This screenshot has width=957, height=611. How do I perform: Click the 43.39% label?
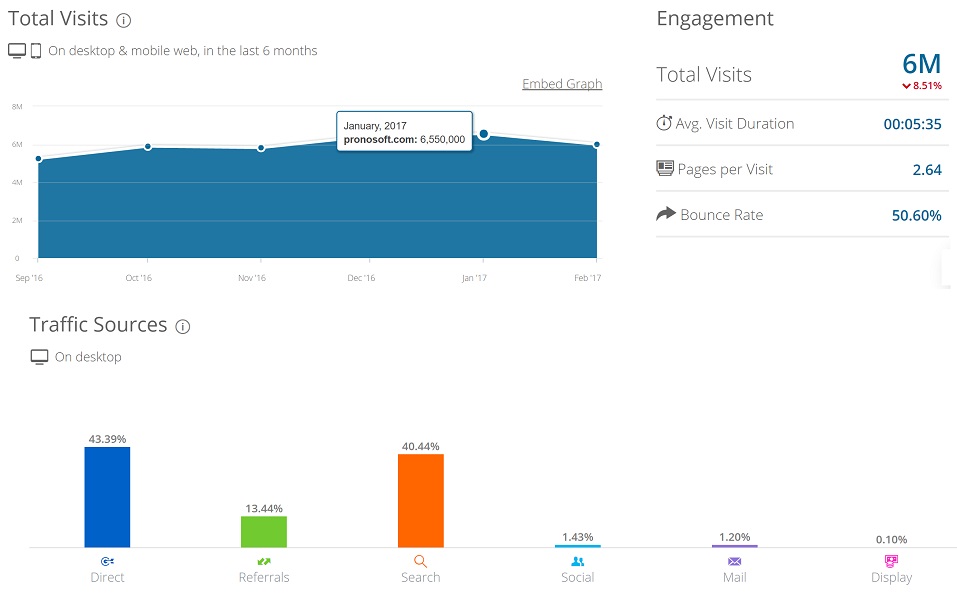pos(107,439)
